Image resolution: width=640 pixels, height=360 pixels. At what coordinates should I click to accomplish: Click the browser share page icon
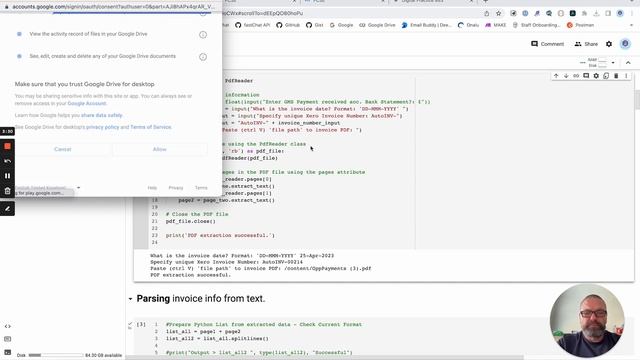pos(487,13)
